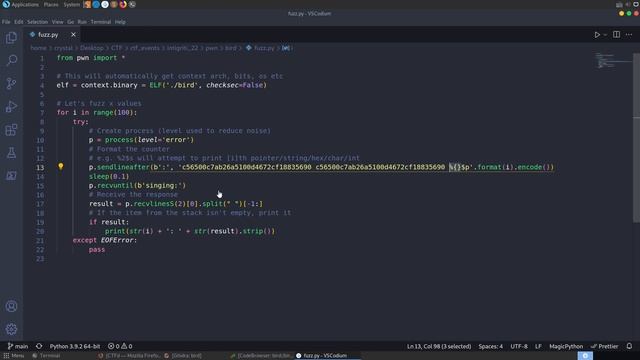Open the Manage gear icon
This screenshot has height=360, width=640.
11,329
